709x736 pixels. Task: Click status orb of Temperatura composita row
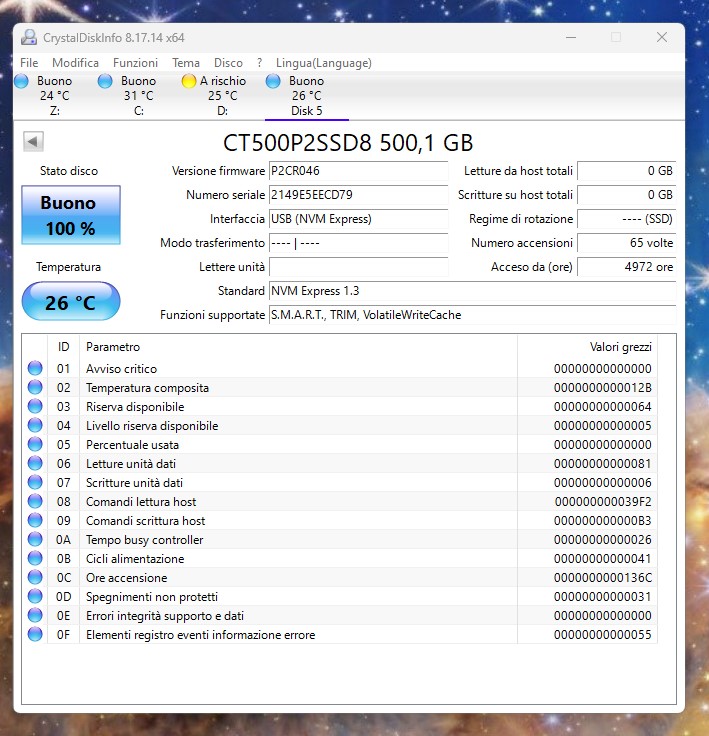[x=35, y=387]
